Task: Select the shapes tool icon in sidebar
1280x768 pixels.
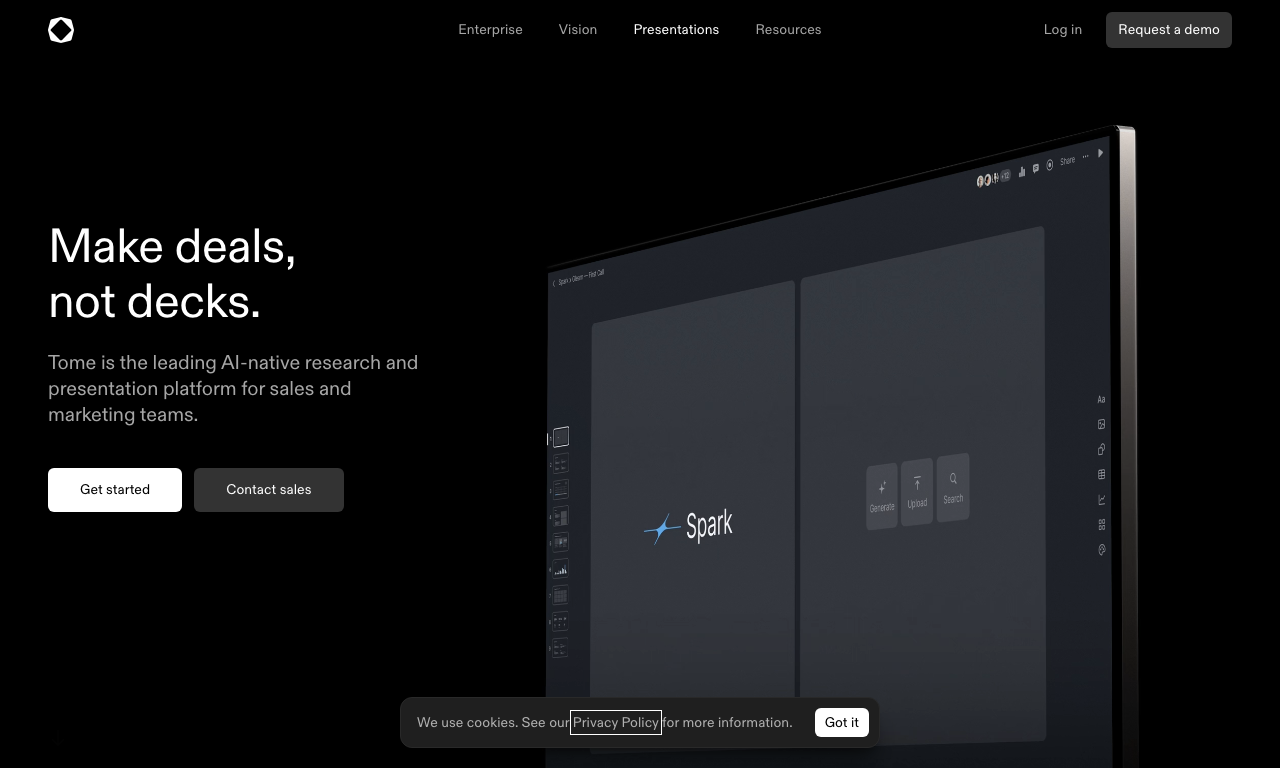Action: tap(1101, 449)
